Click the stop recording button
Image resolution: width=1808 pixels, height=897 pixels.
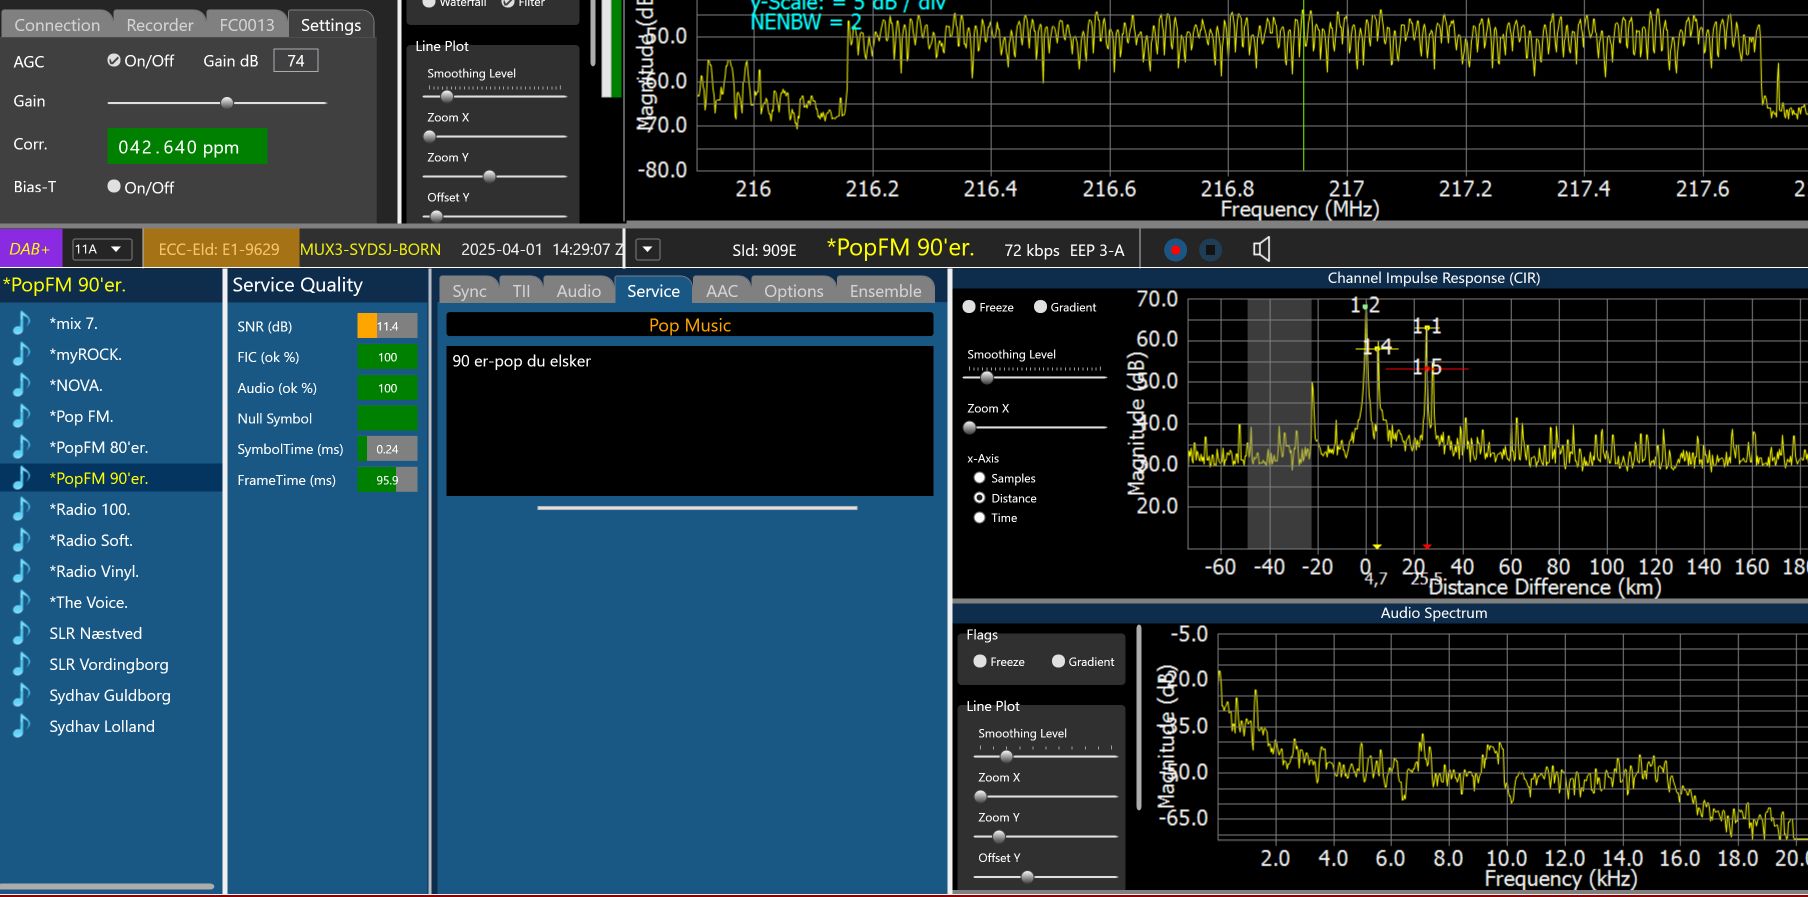(1210, 250)
